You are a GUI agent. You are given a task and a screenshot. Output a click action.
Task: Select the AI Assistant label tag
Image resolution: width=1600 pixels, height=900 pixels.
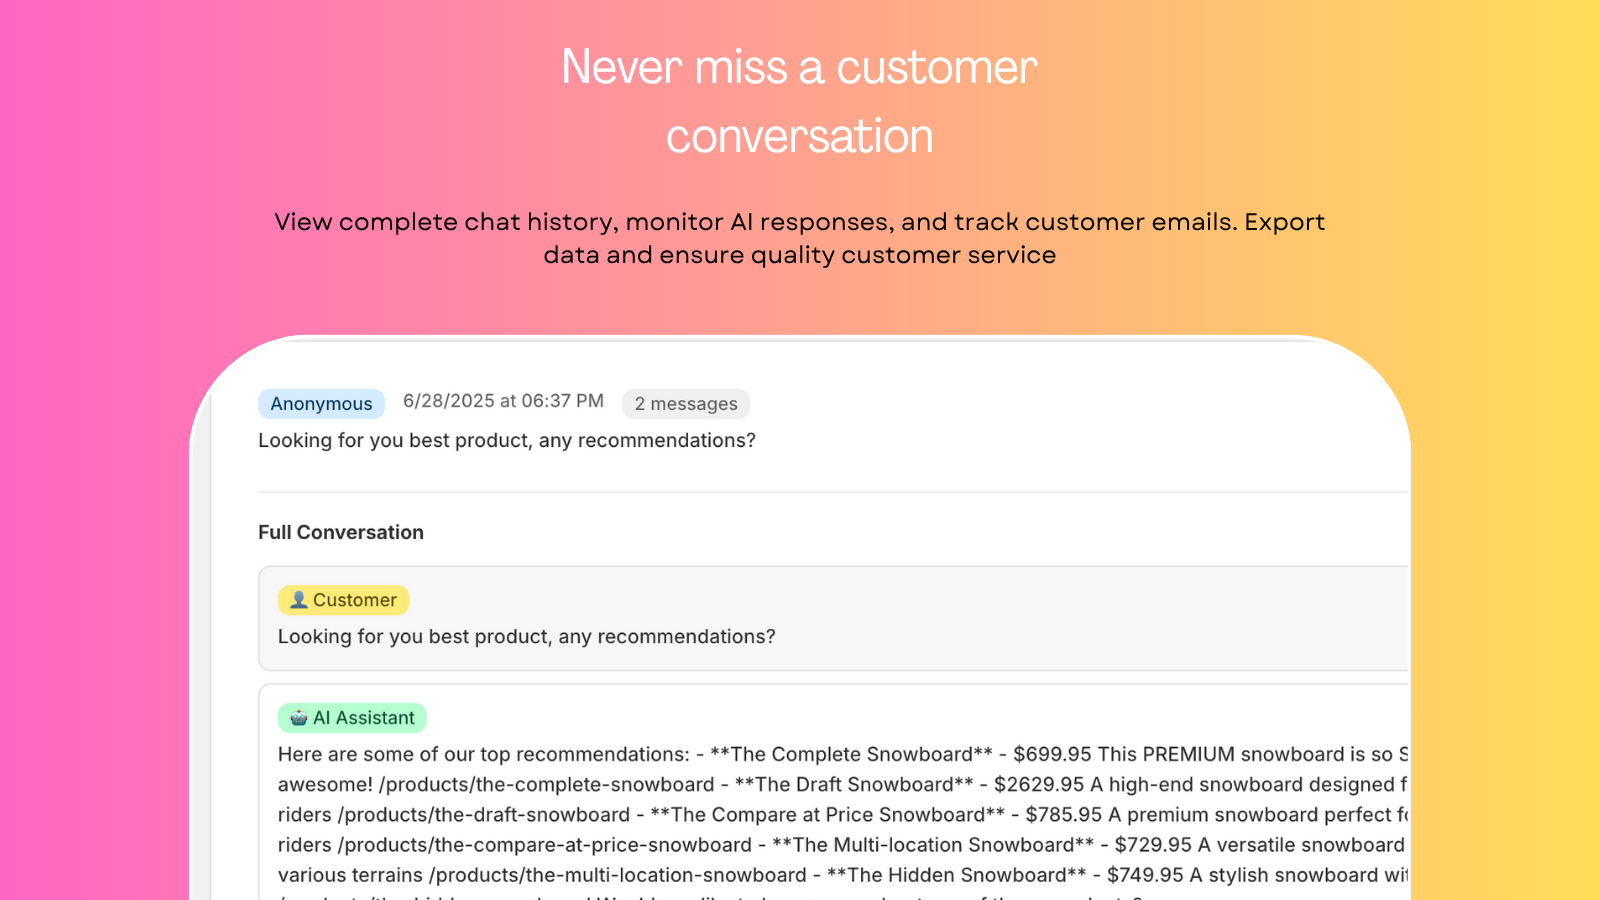pos(352,718)
